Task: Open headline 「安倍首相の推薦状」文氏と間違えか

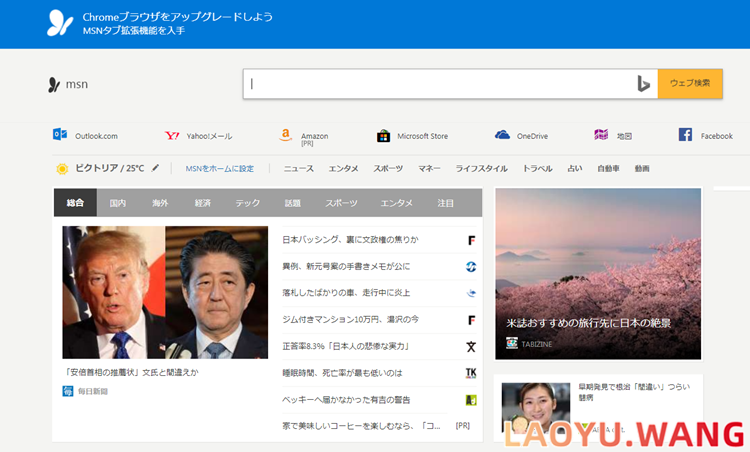Action: [x=131, y=372]
